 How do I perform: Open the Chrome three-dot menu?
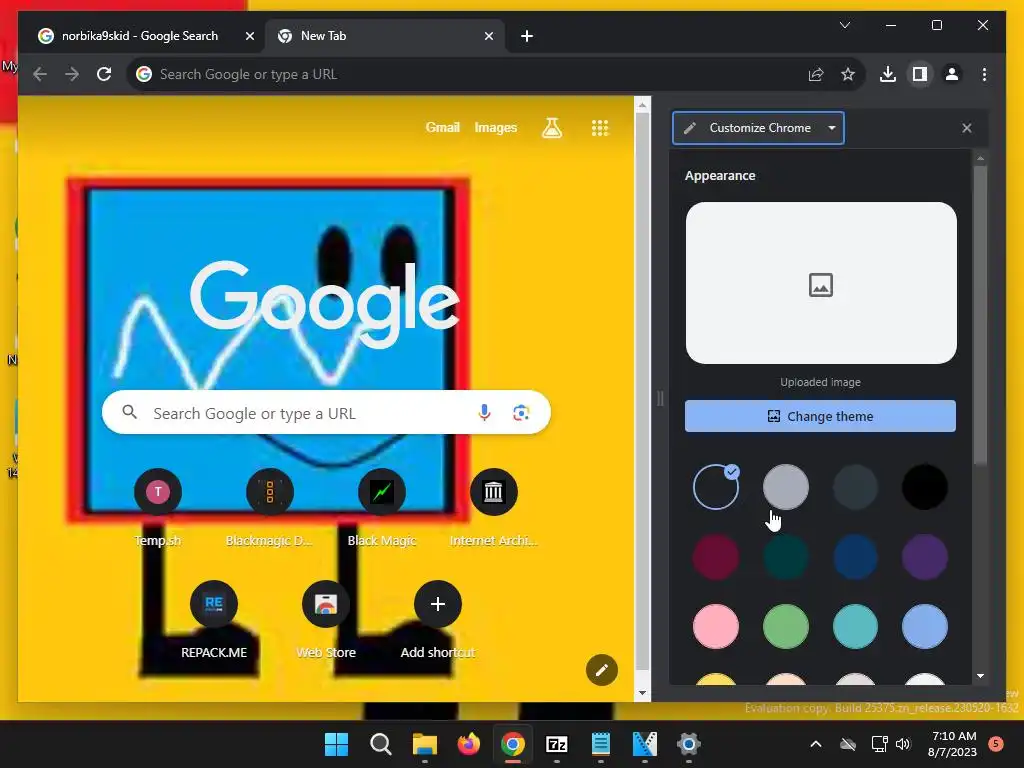point(984,74)
